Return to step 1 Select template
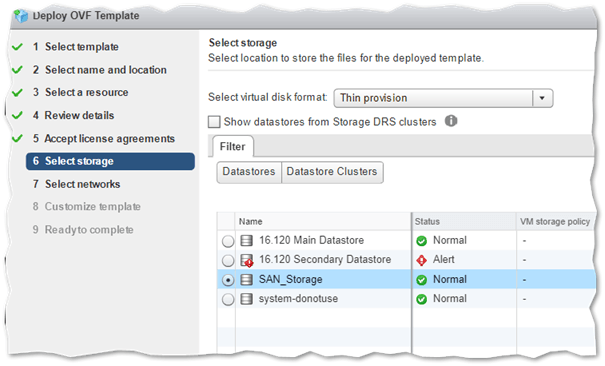605x366 pixels. point(76,47)
